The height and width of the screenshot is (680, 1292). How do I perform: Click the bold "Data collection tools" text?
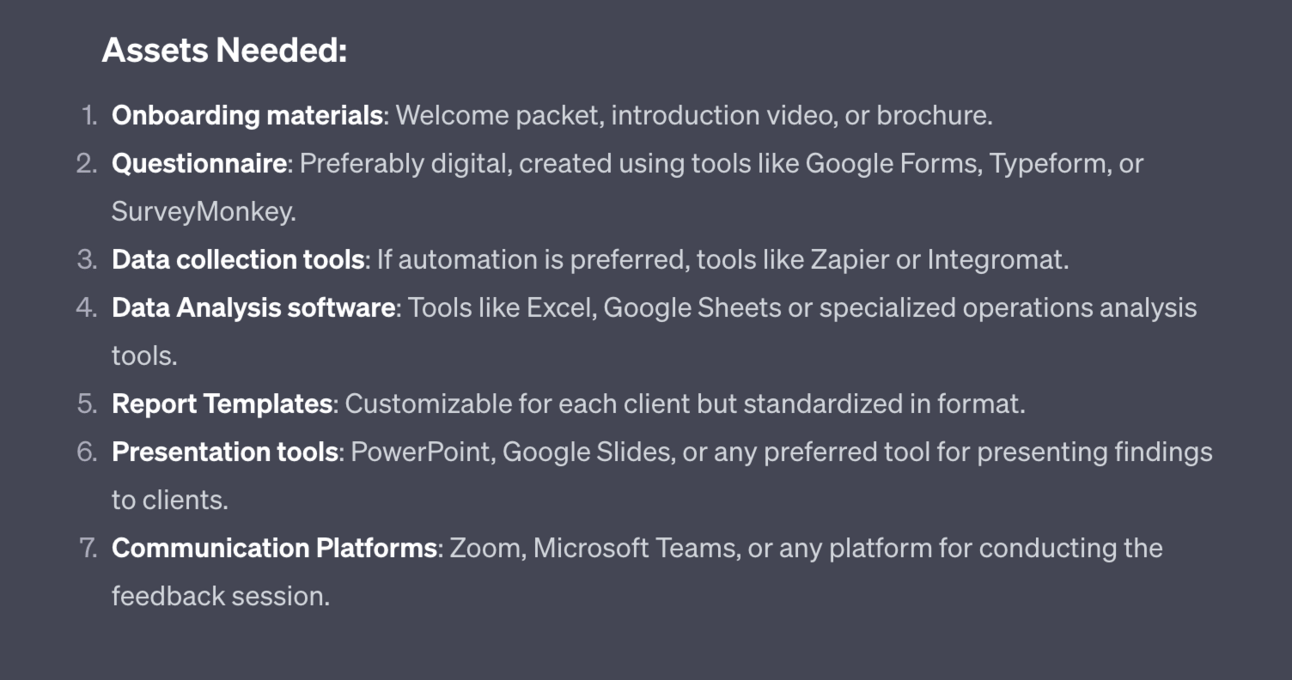pos(238,260)
